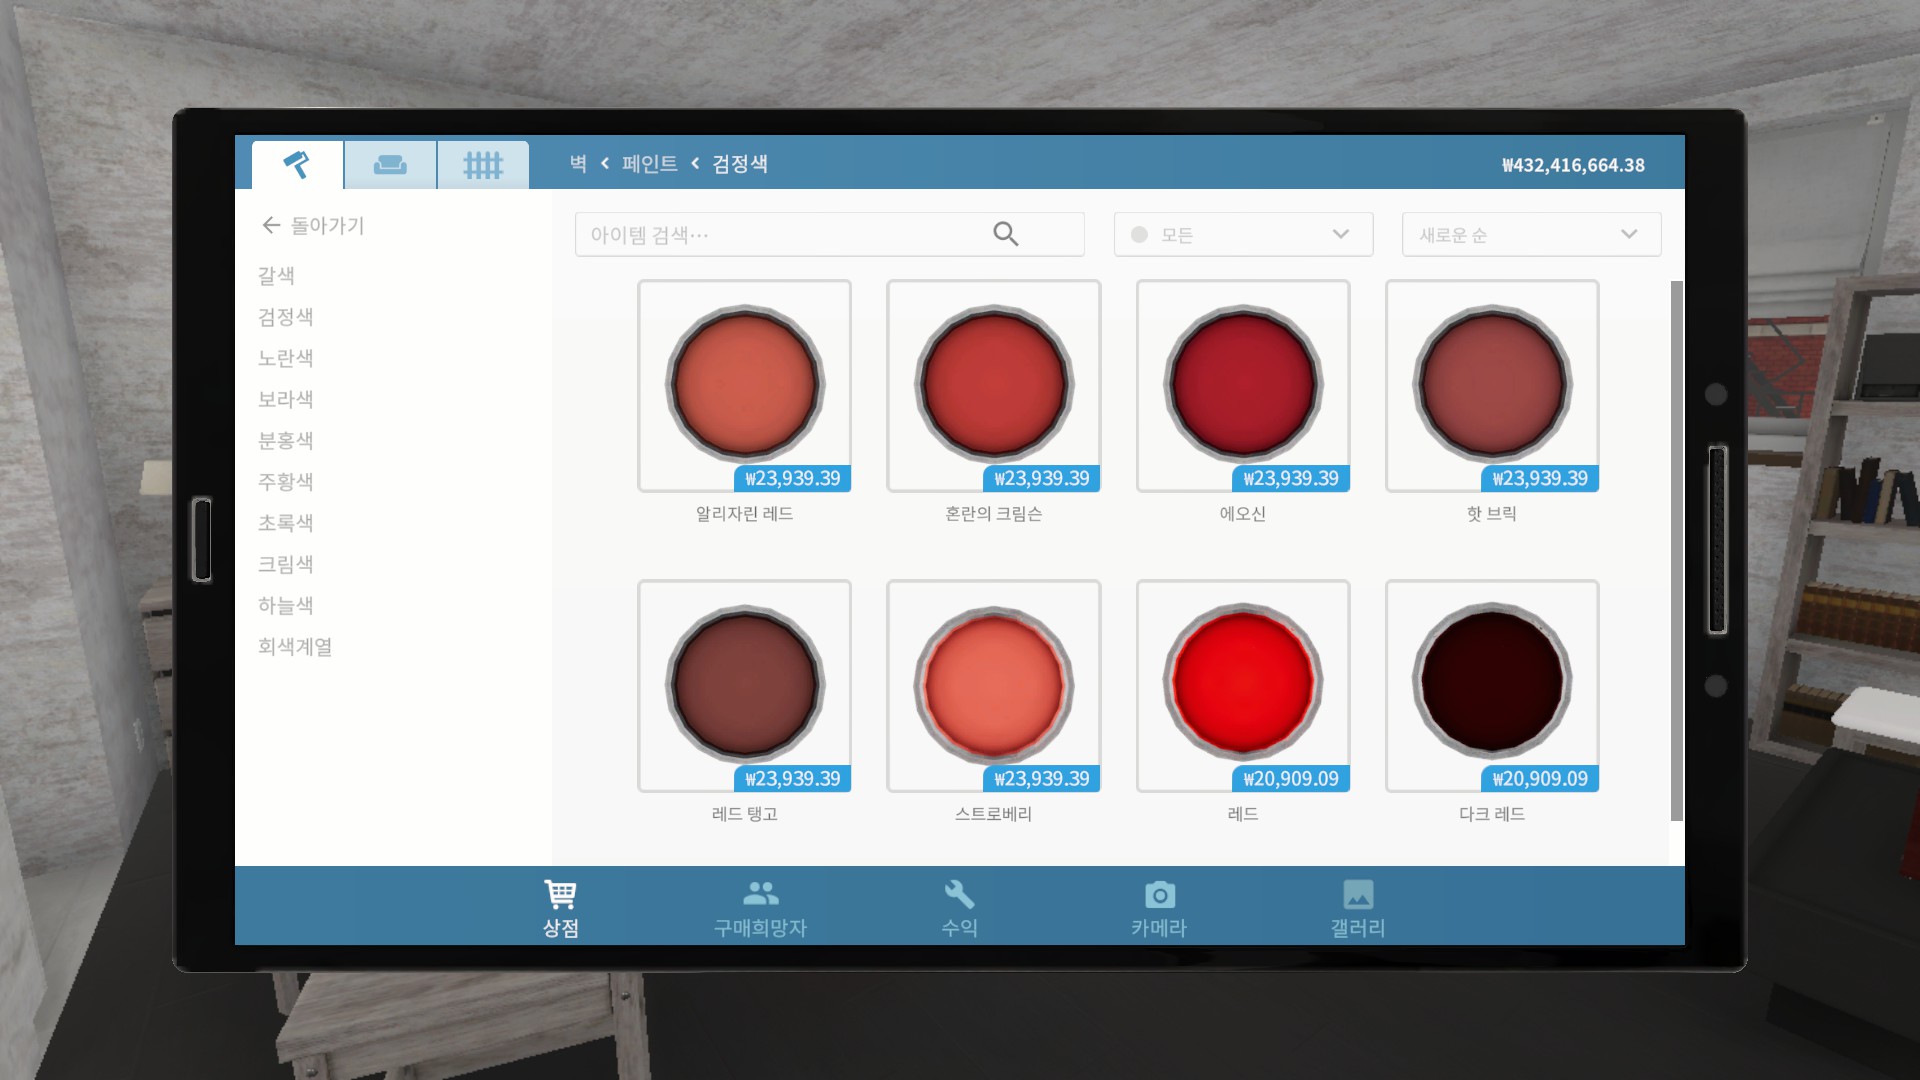Expand the 모든 filter dropdown
The image size is (1920, 1080).
[1242, 234]
